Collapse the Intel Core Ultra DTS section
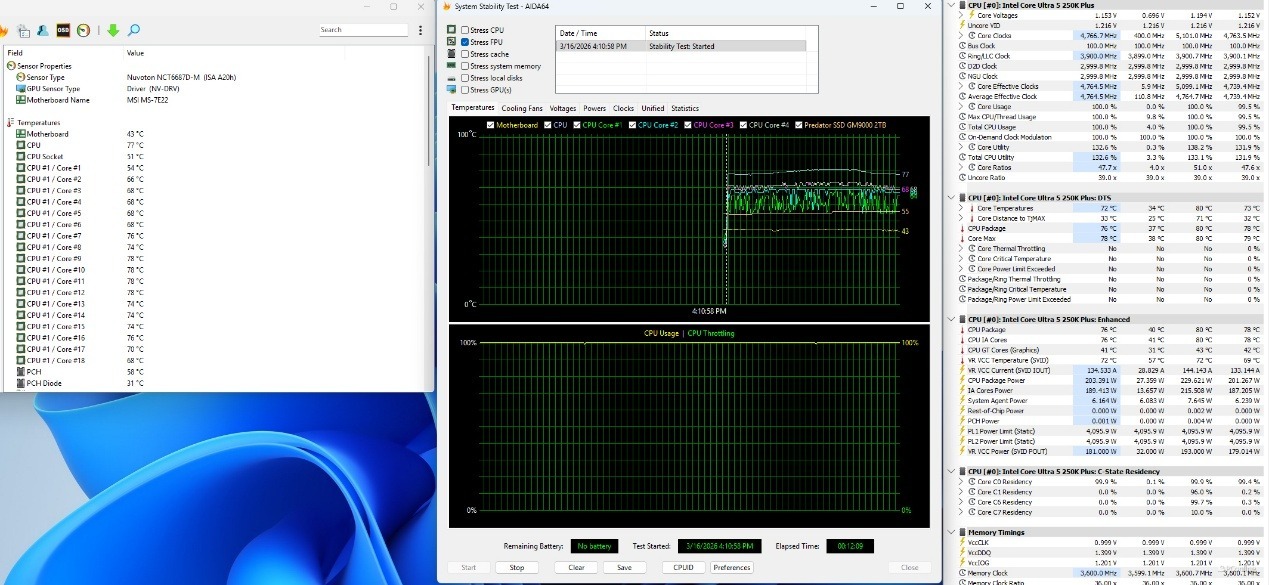The image size is (1269, 585). click(950, 197)
